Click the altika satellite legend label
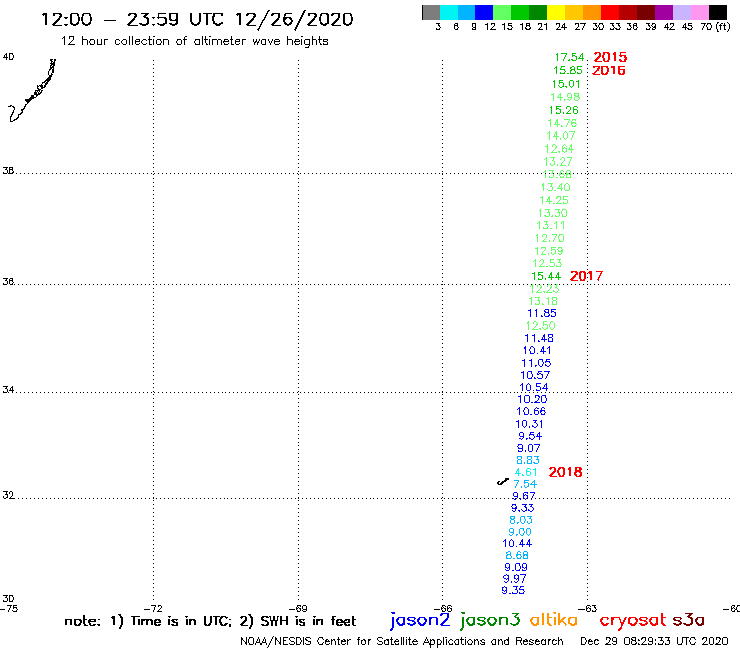Image resolution: width=740 pixels, height=650 pixels. (x=554, y=619)
